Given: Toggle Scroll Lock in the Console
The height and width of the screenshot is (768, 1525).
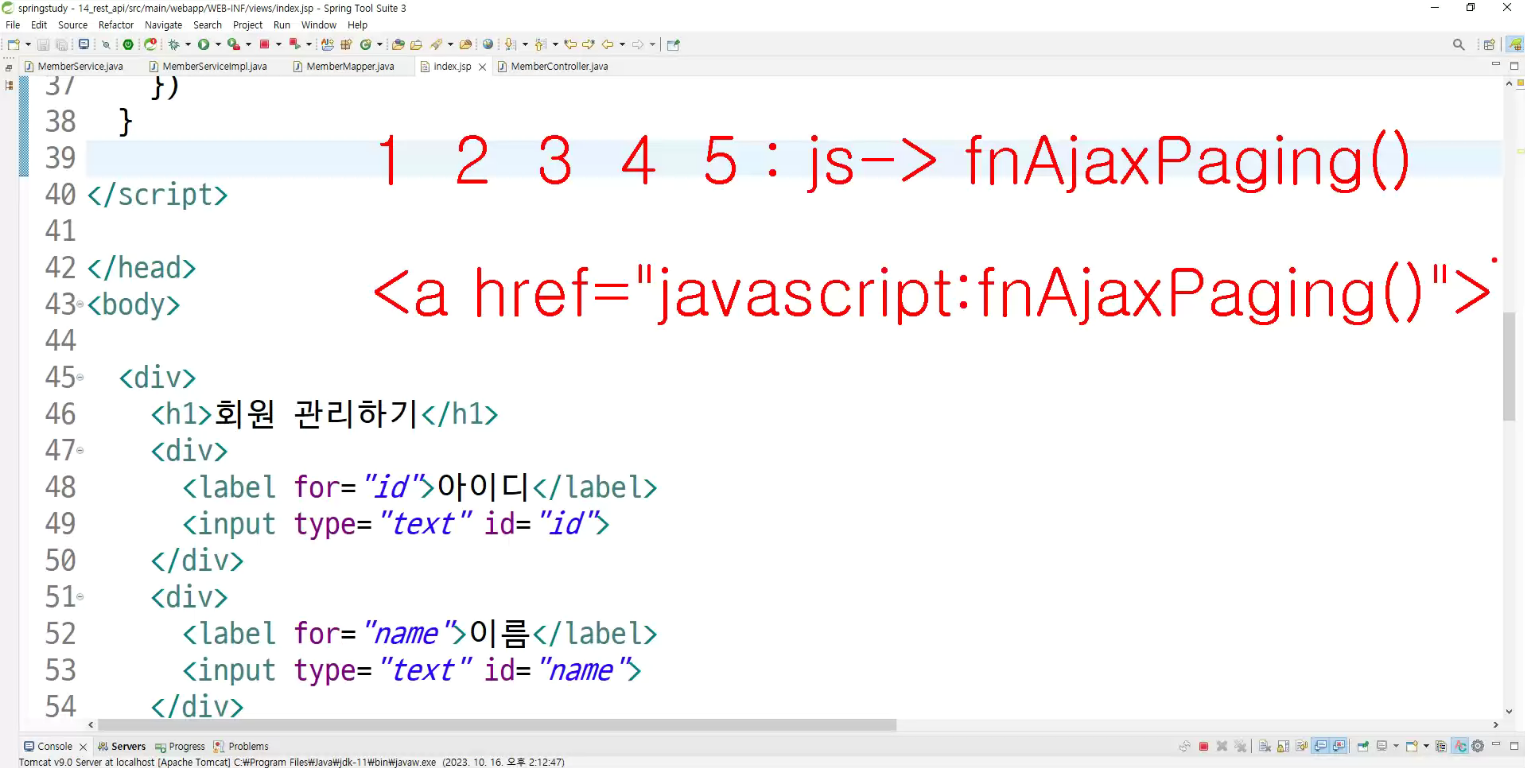Looking at the screenshot, I should 1283,746.
